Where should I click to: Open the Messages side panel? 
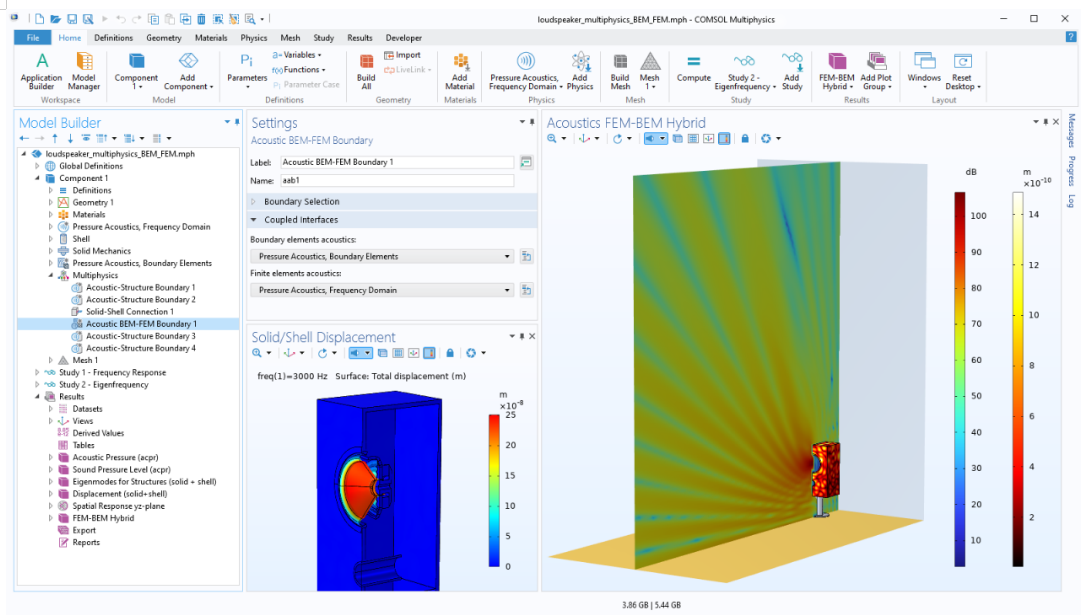point(1071,130)
